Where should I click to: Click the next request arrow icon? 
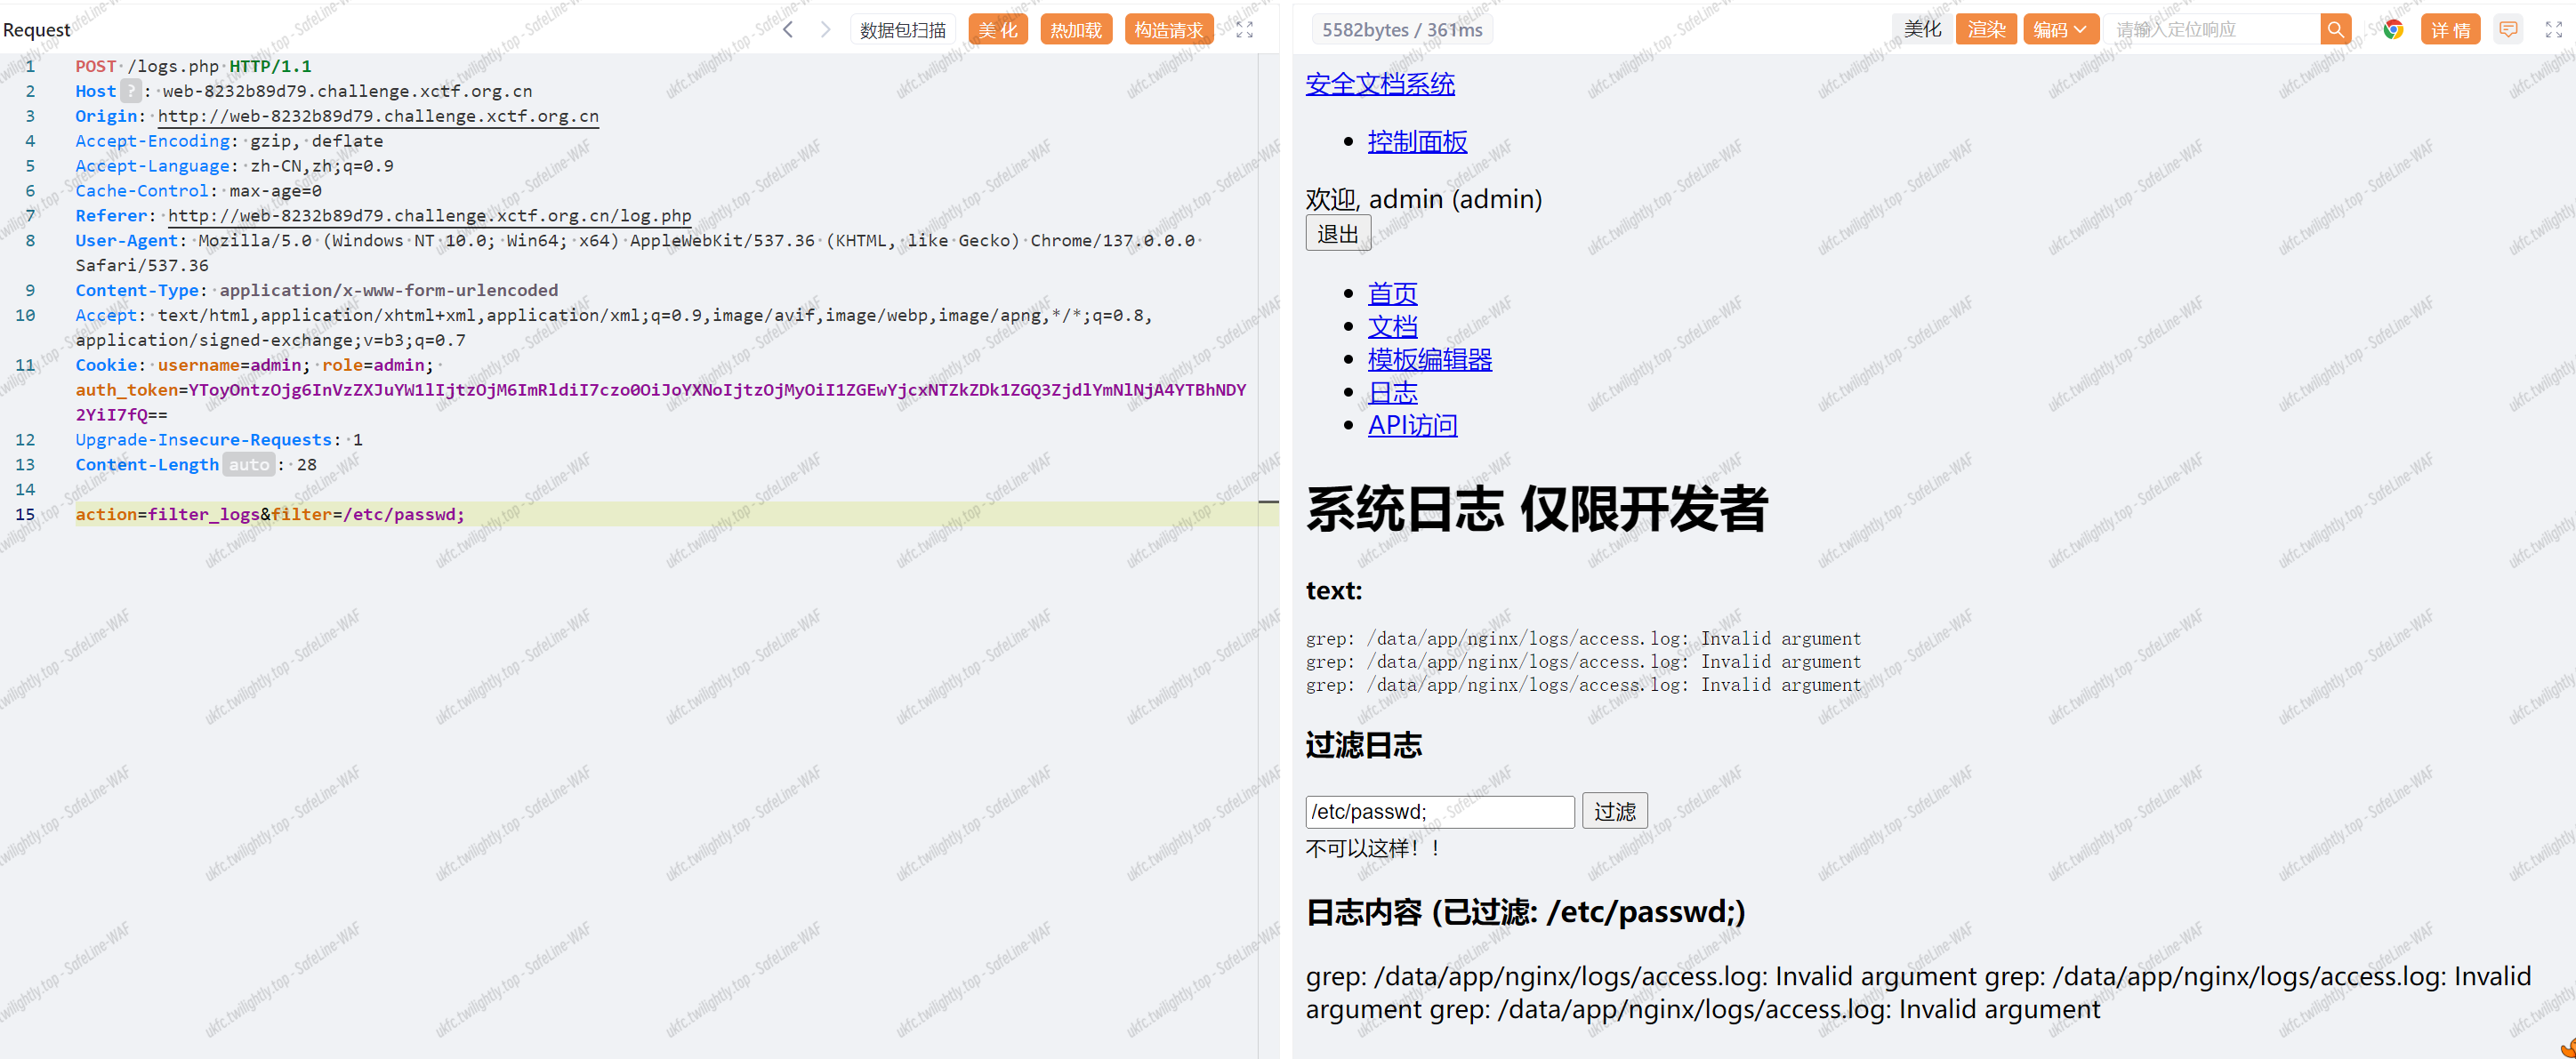click(x=825, y=30)
